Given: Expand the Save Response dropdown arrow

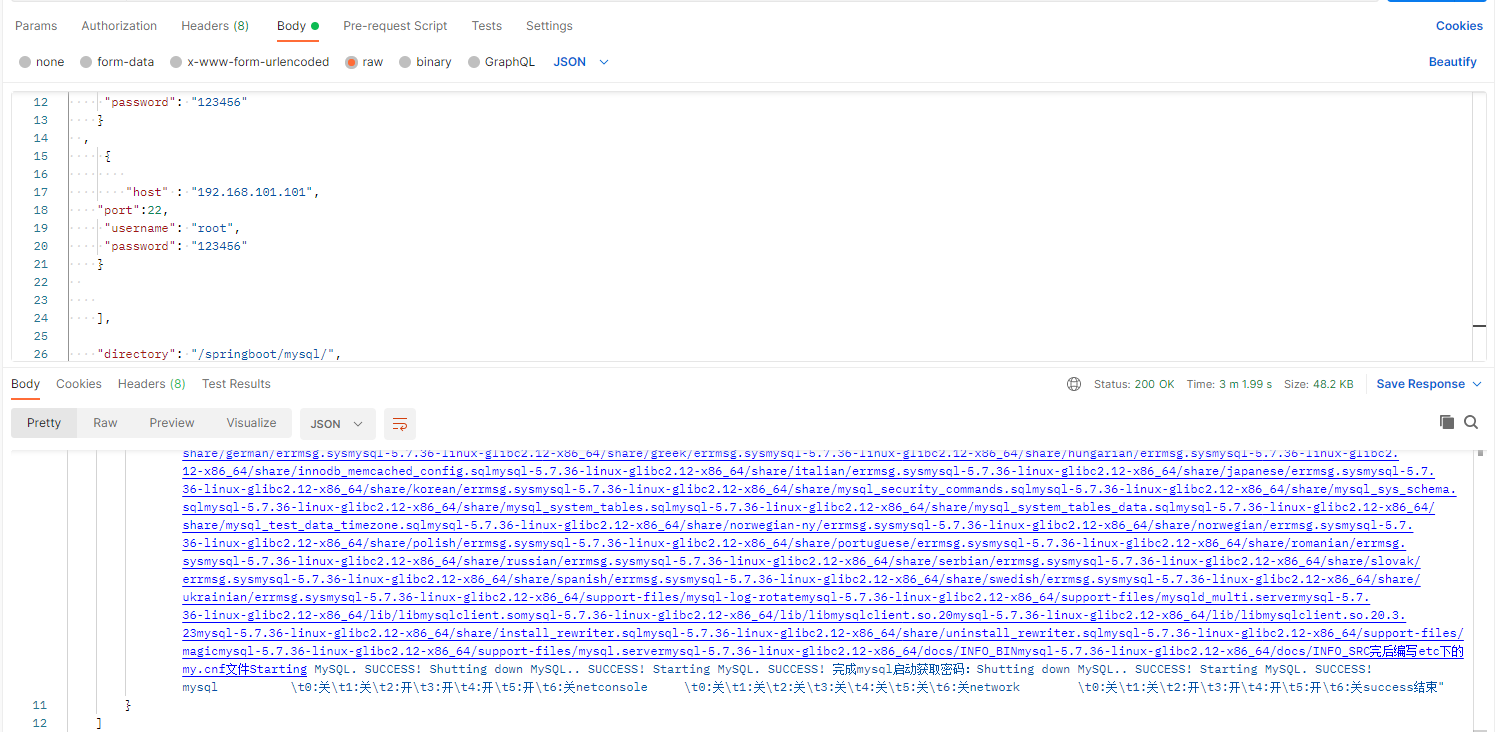Looking at the screenshot, I should [x=1477, y=384].
